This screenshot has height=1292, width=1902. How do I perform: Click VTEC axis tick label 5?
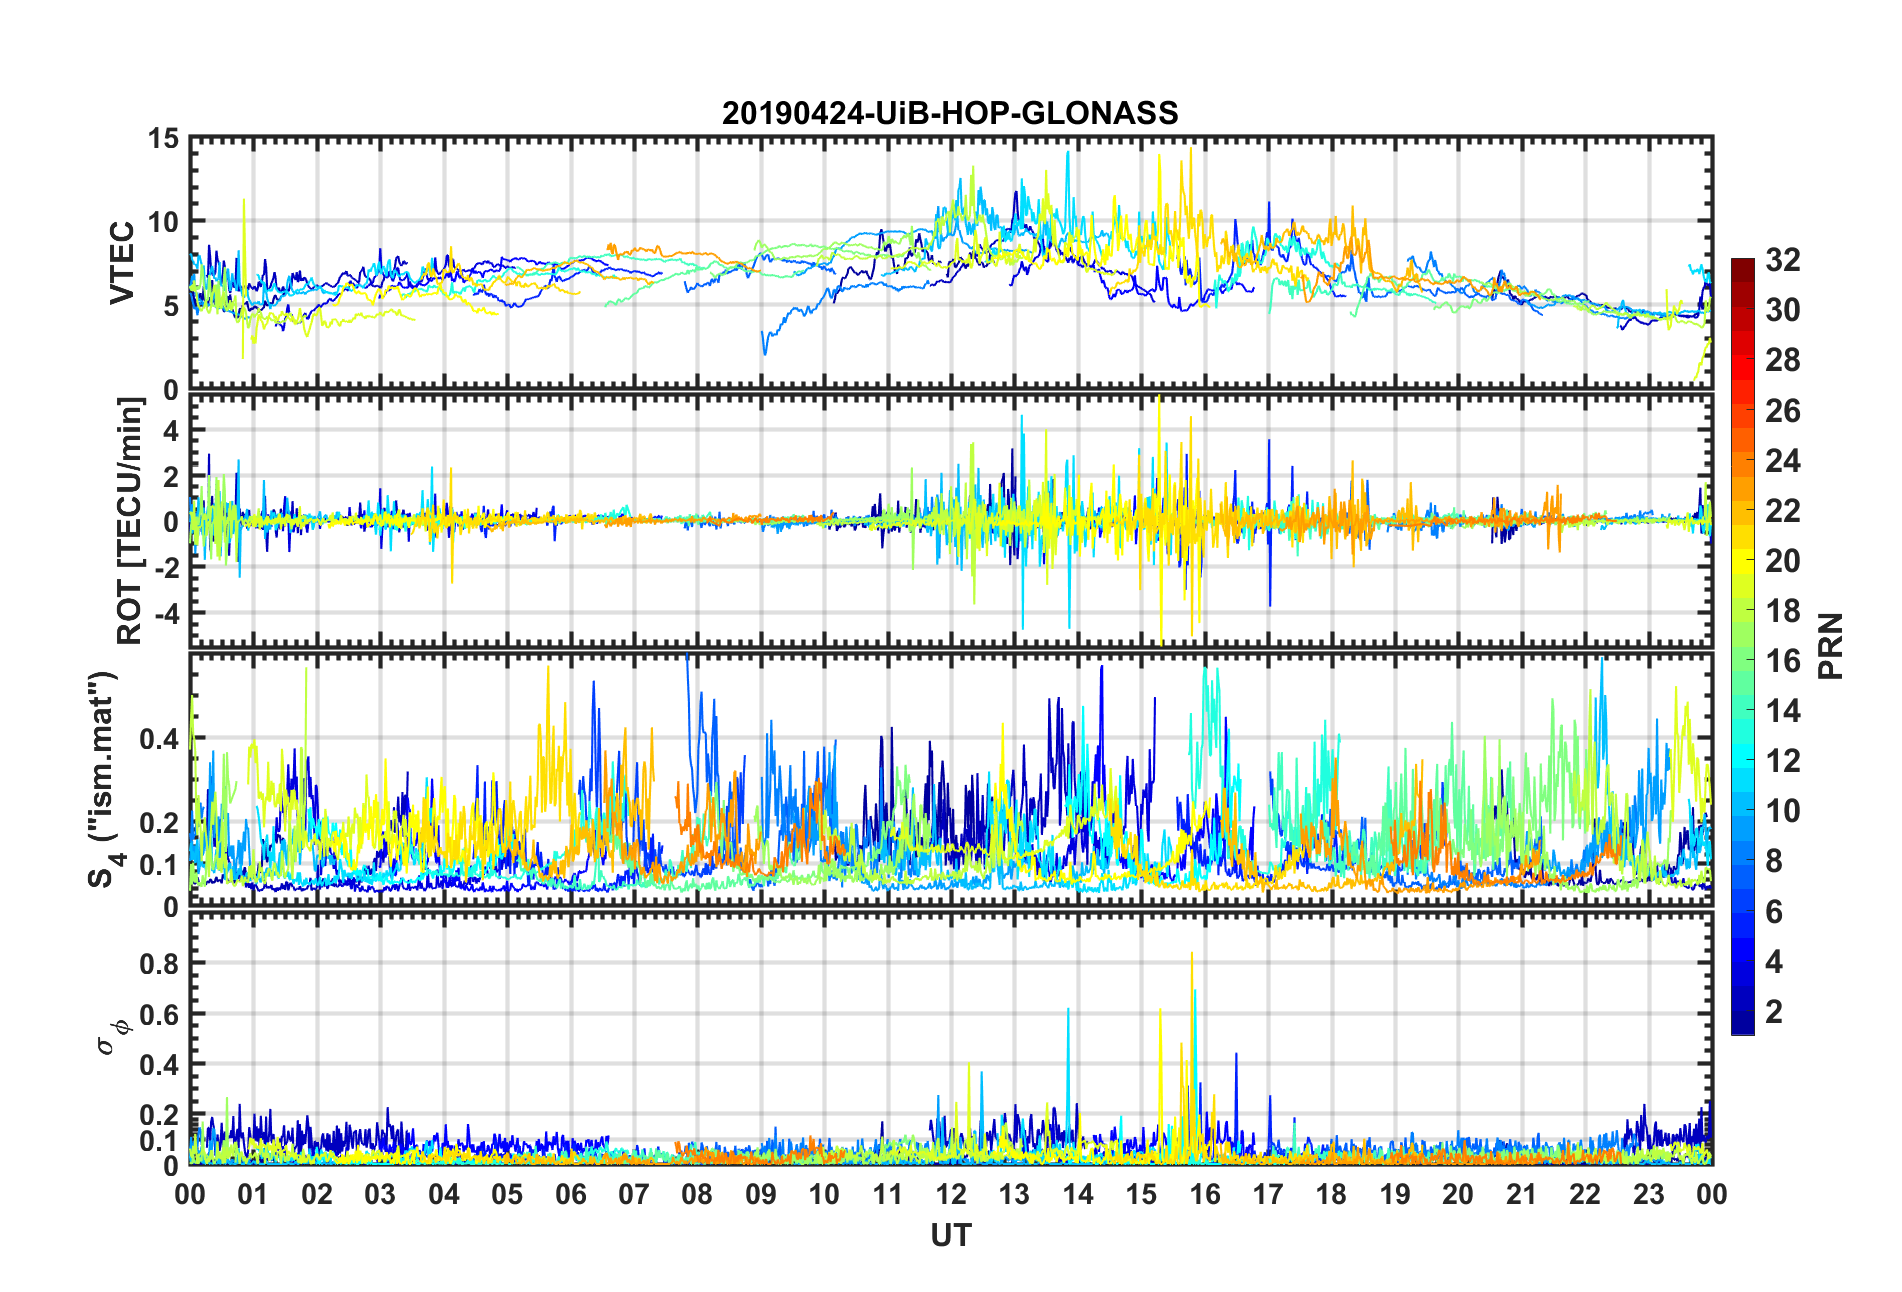click(x=171, y=306)
